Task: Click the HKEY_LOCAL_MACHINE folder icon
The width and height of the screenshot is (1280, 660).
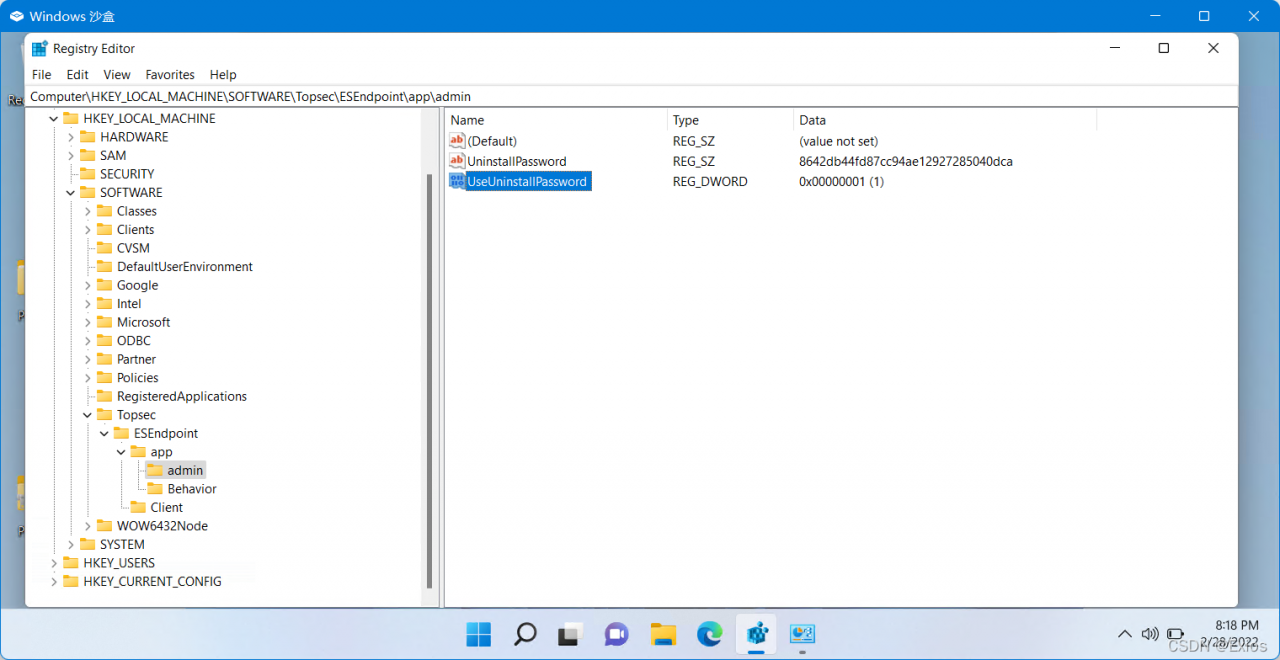Action: (71, 118)
